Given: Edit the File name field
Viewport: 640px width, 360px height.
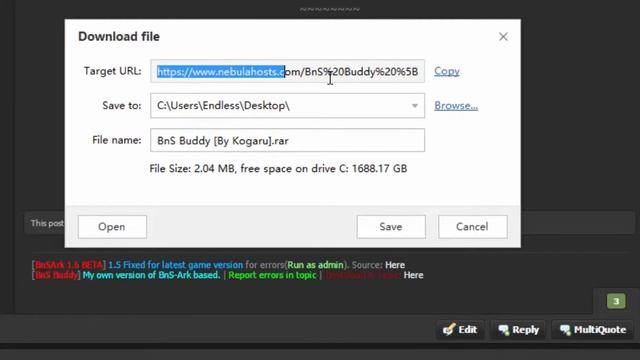Looking at the screenshot, I should click(x=287, y=140).
